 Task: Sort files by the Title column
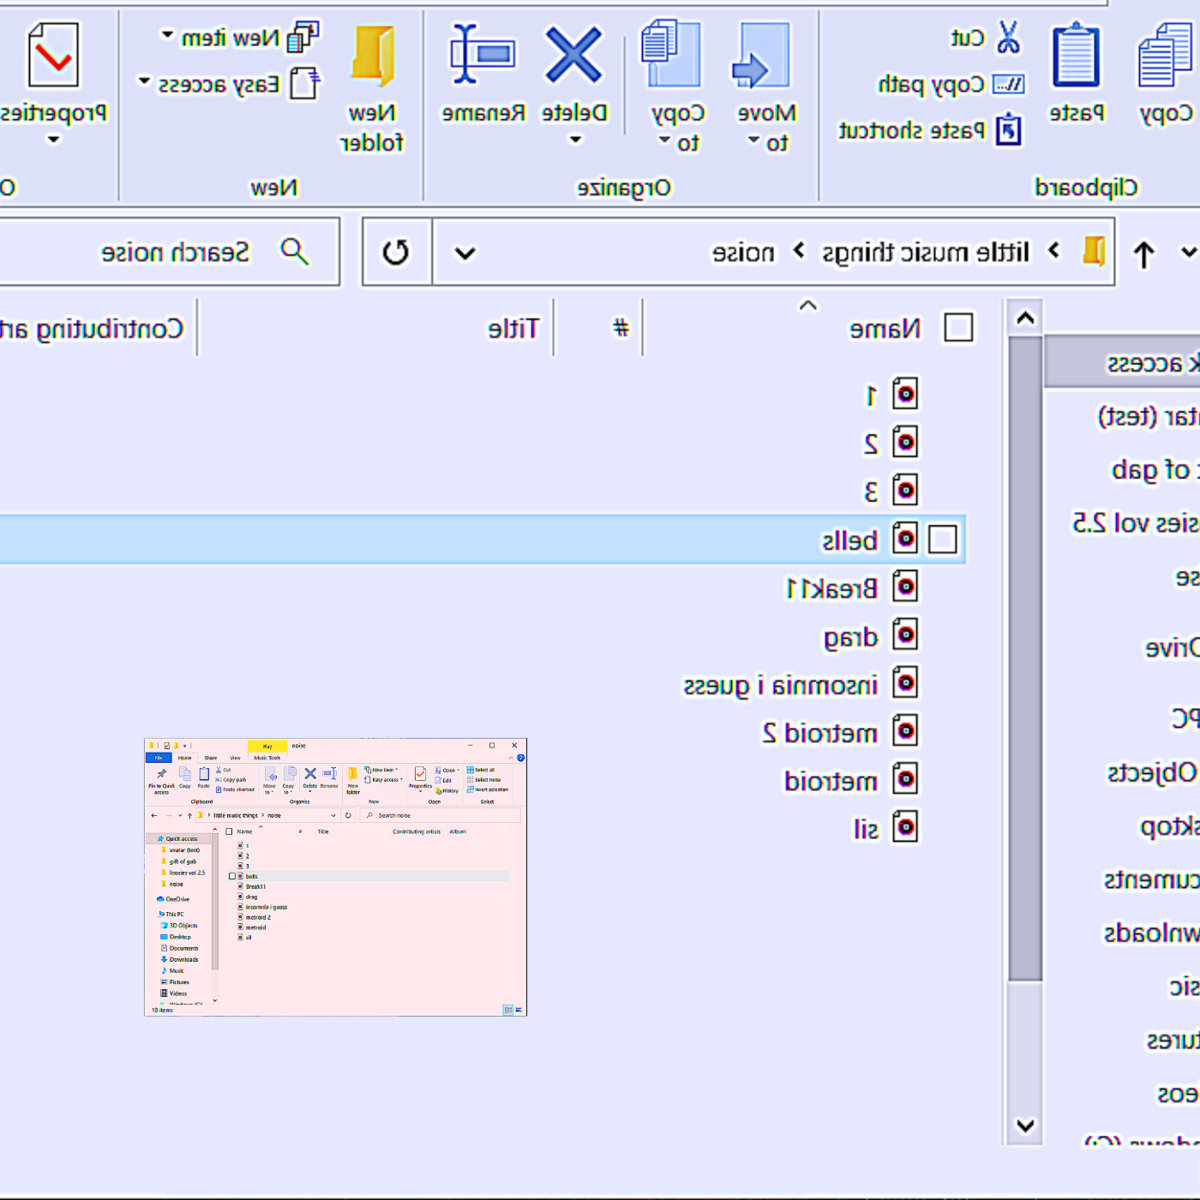point(513,328)
